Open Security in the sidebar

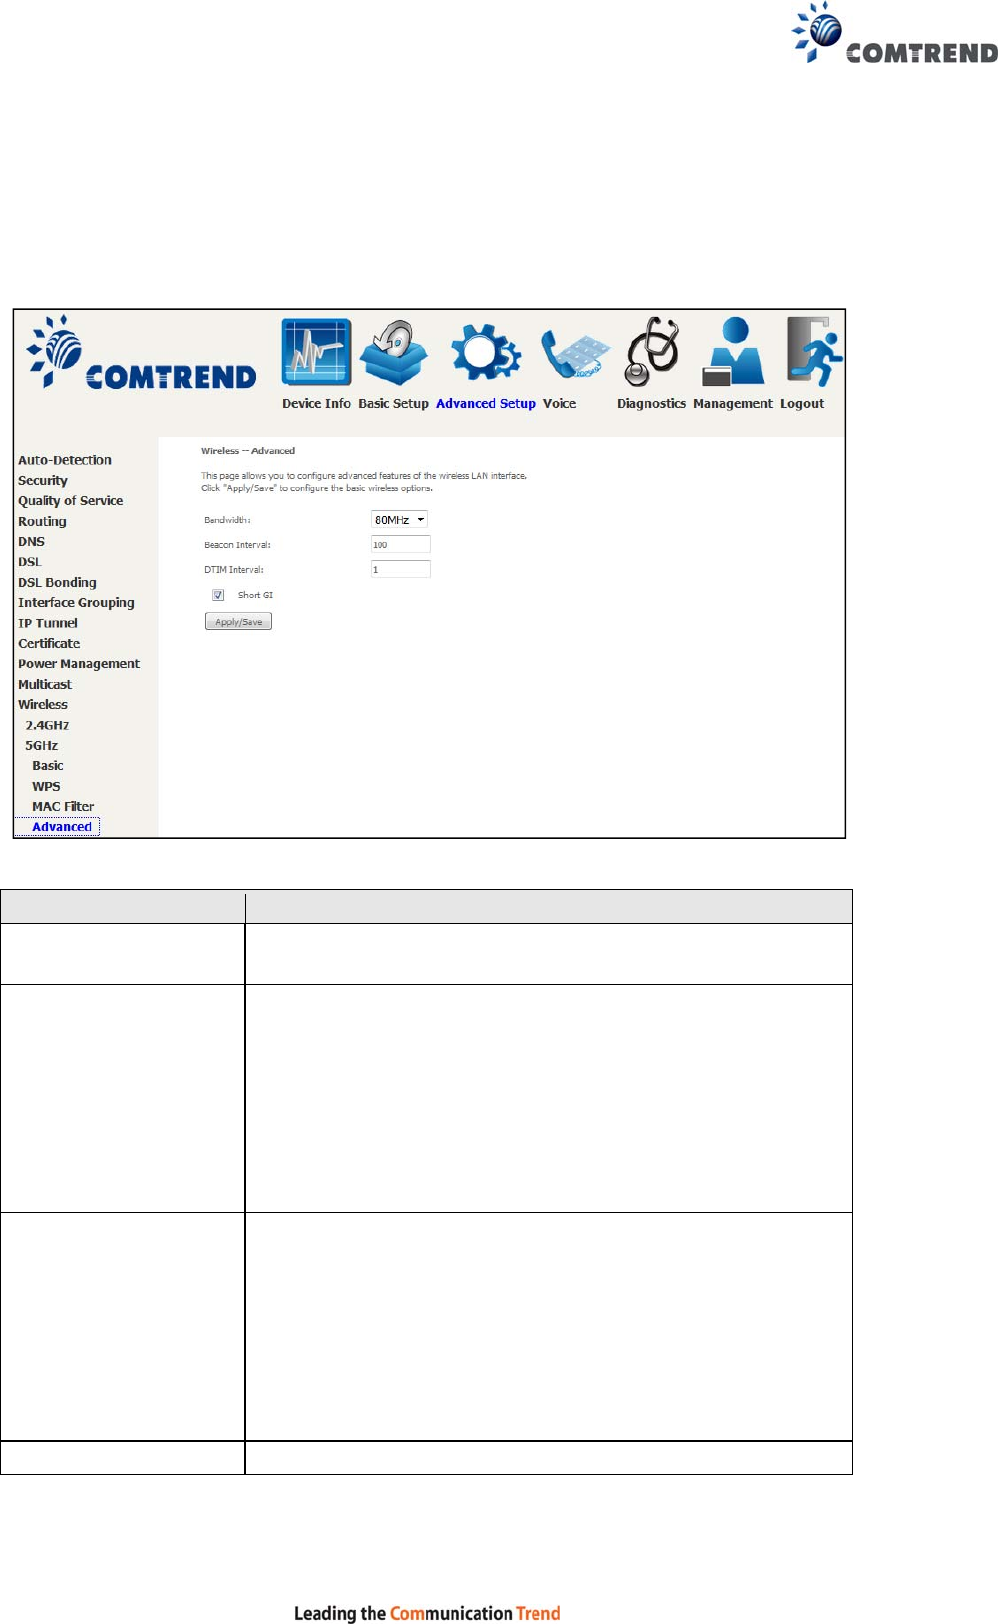point(43,481)
